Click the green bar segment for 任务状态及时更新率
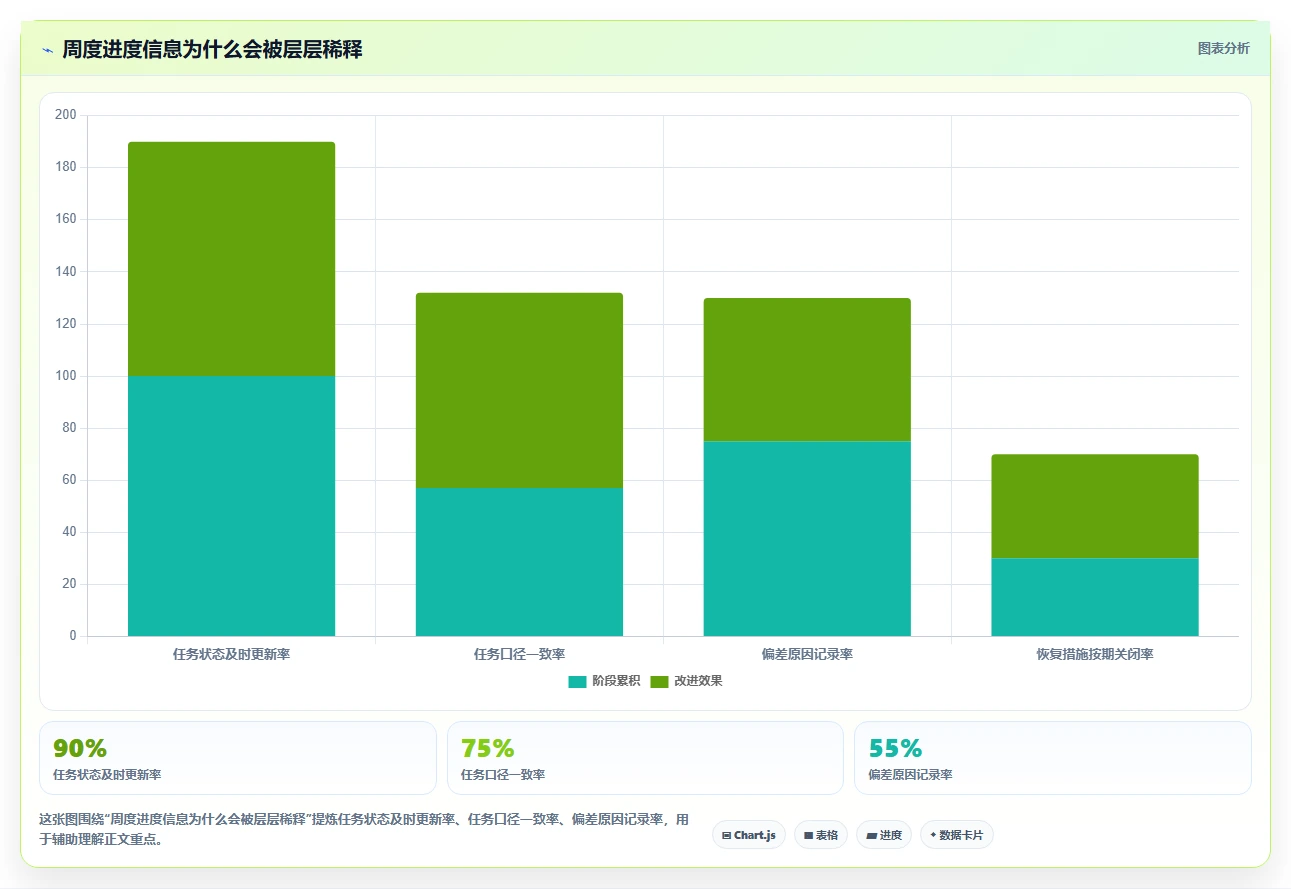Image resolution: width=1291 pixels, height=889 pixels. pyautogui.click(x=231, y=259)
